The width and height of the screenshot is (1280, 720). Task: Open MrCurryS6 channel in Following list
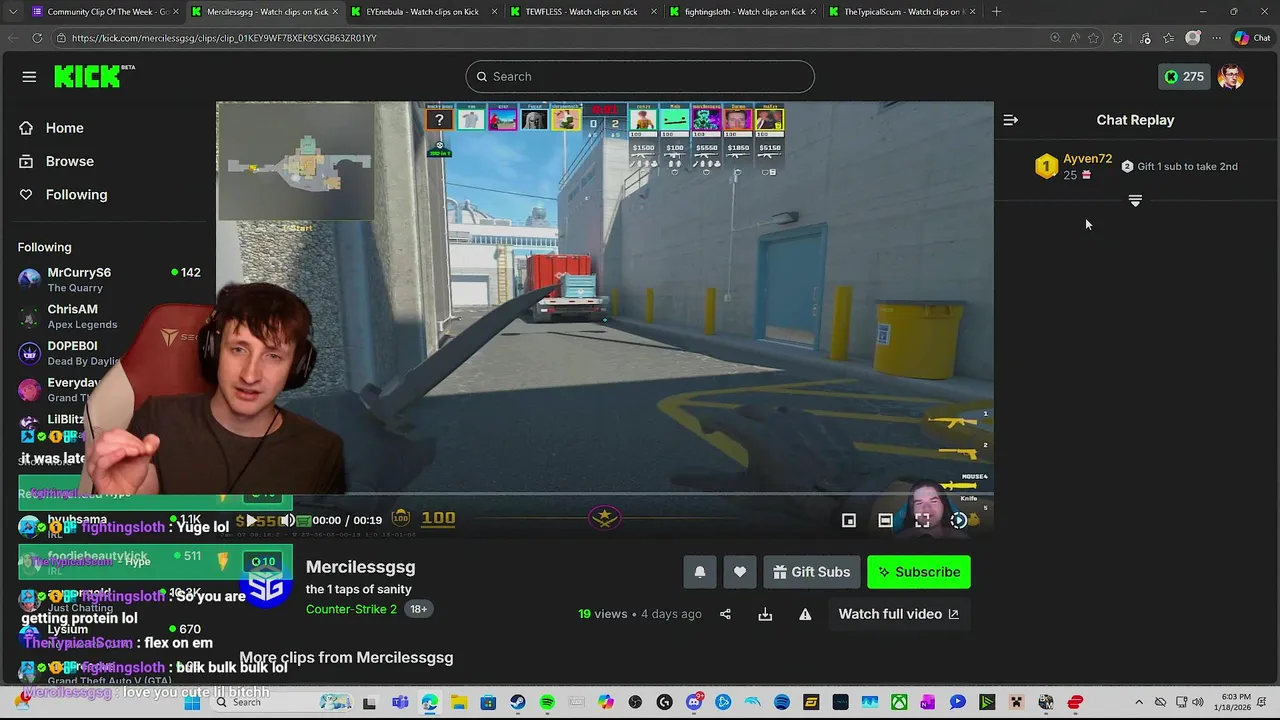110,279
